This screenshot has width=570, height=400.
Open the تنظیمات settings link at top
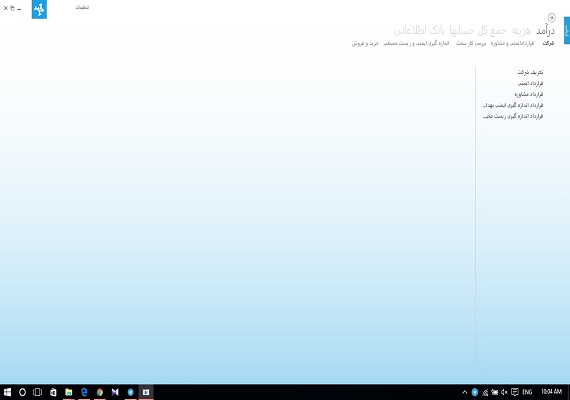[82, 7]
